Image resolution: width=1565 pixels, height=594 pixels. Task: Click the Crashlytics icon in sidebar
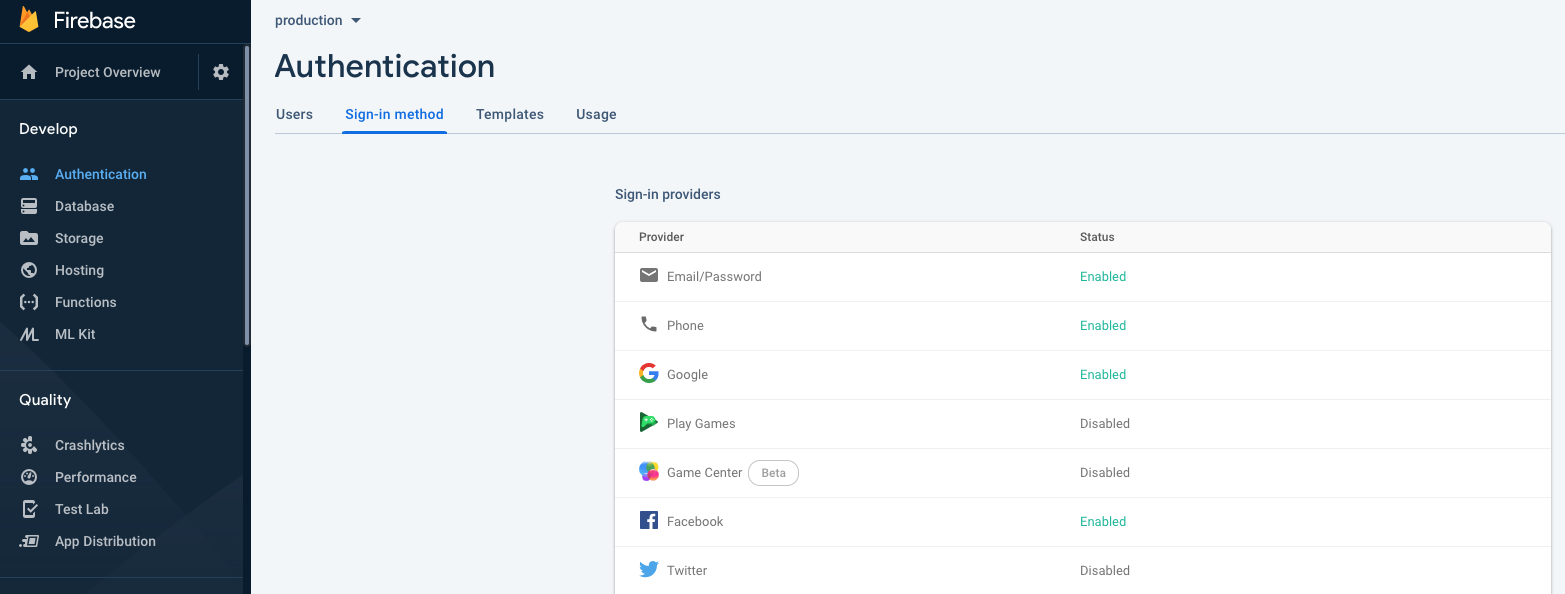click(x=29, y=445)
